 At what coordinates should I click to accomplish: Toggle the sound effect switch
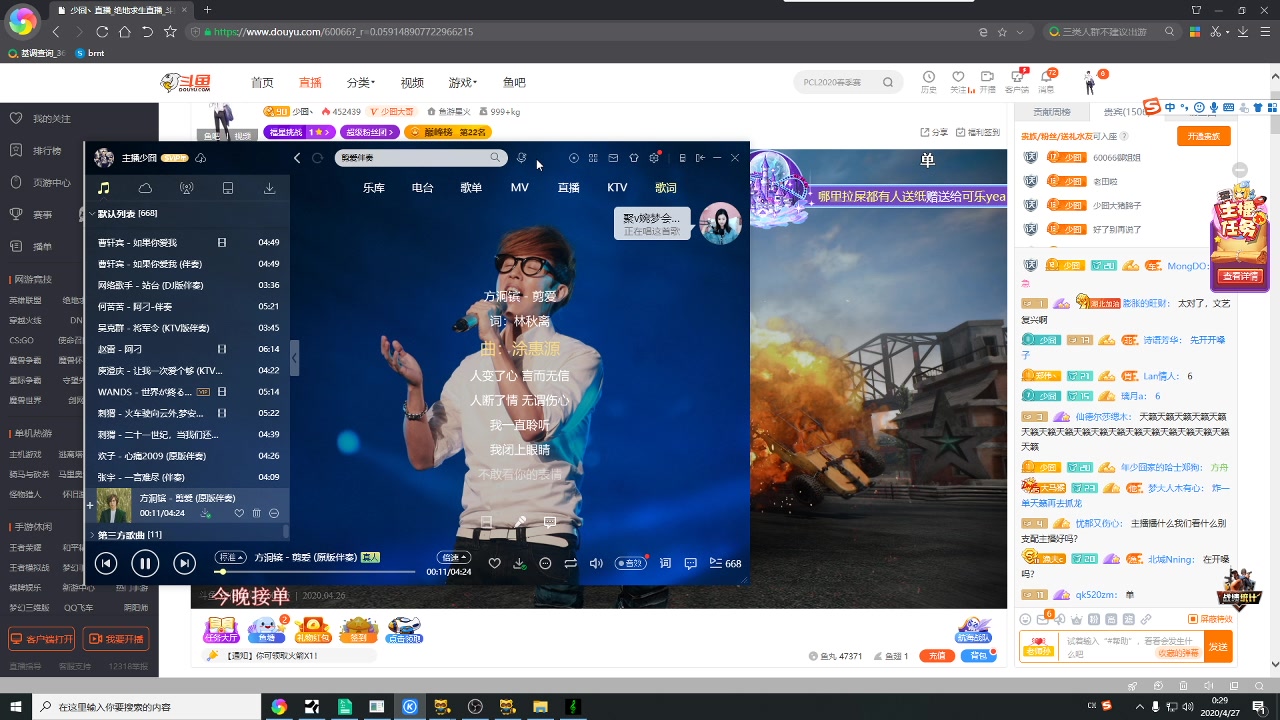point(631,564)
